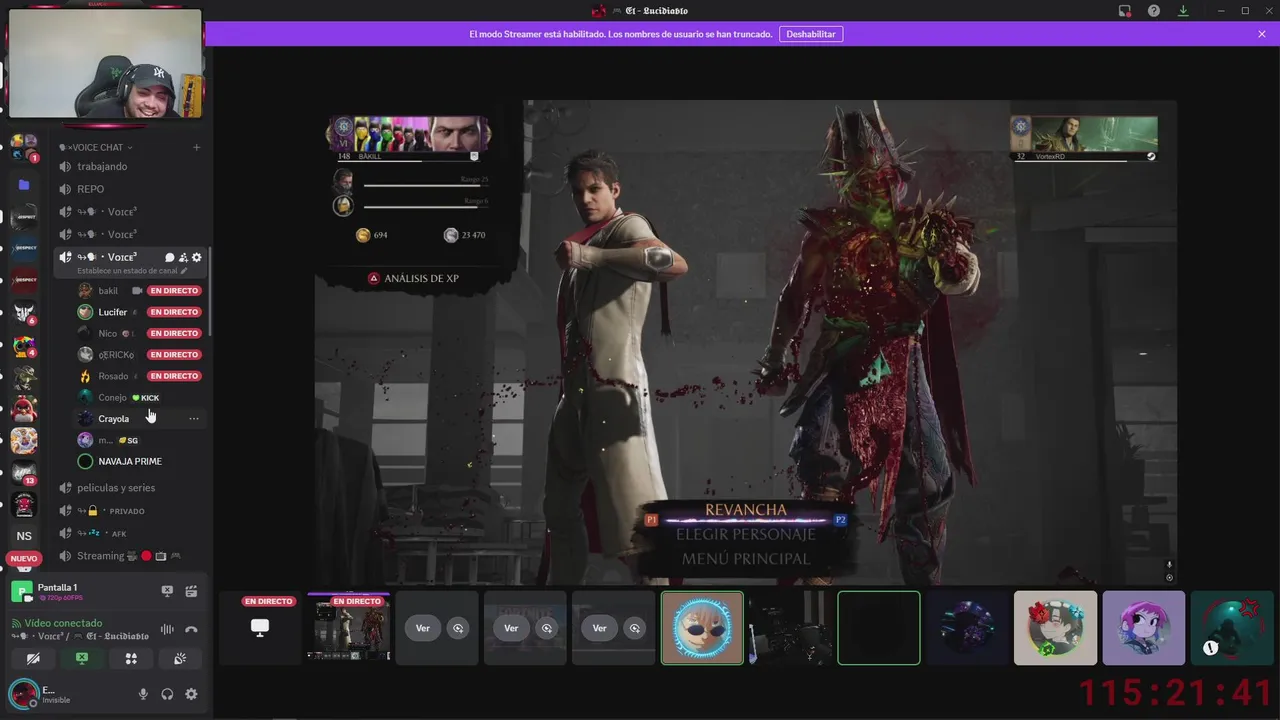1280x720 pixels.
Task: Select the screen monitor EN DIRECTO tile
Action: click(x=260, y=628)
